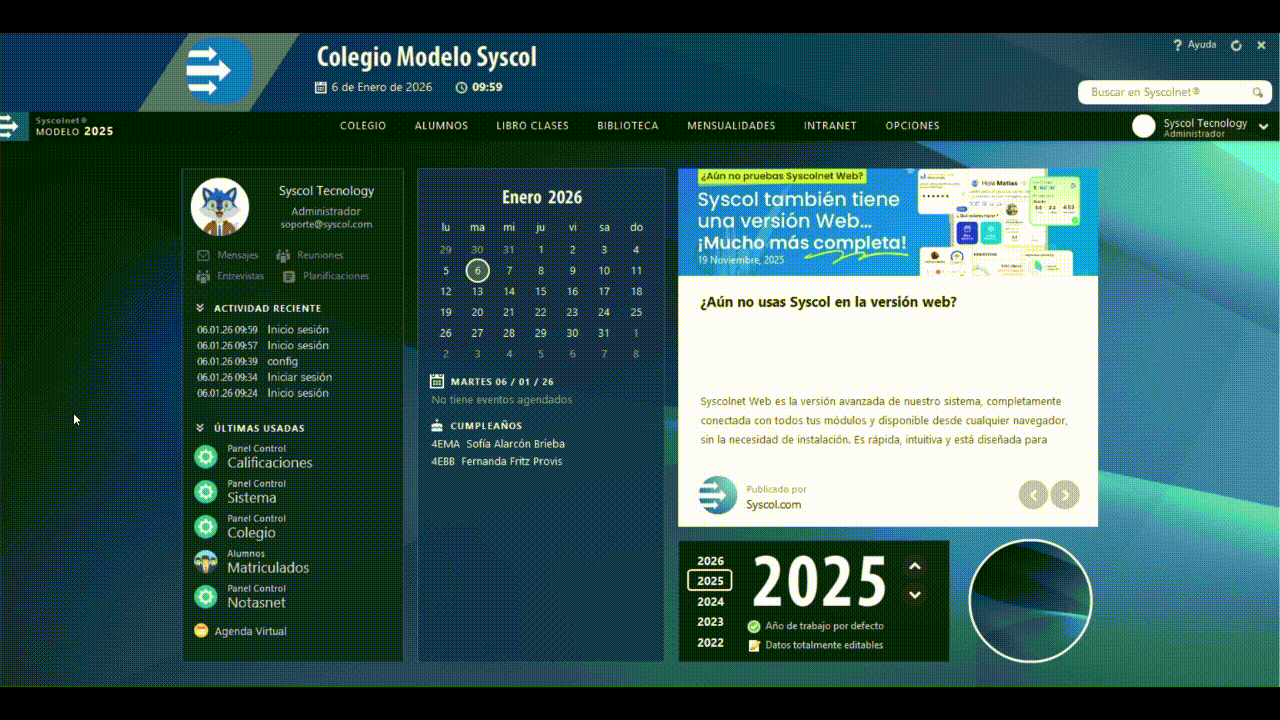Click the search magnifier icon

tap(1258, 92)
